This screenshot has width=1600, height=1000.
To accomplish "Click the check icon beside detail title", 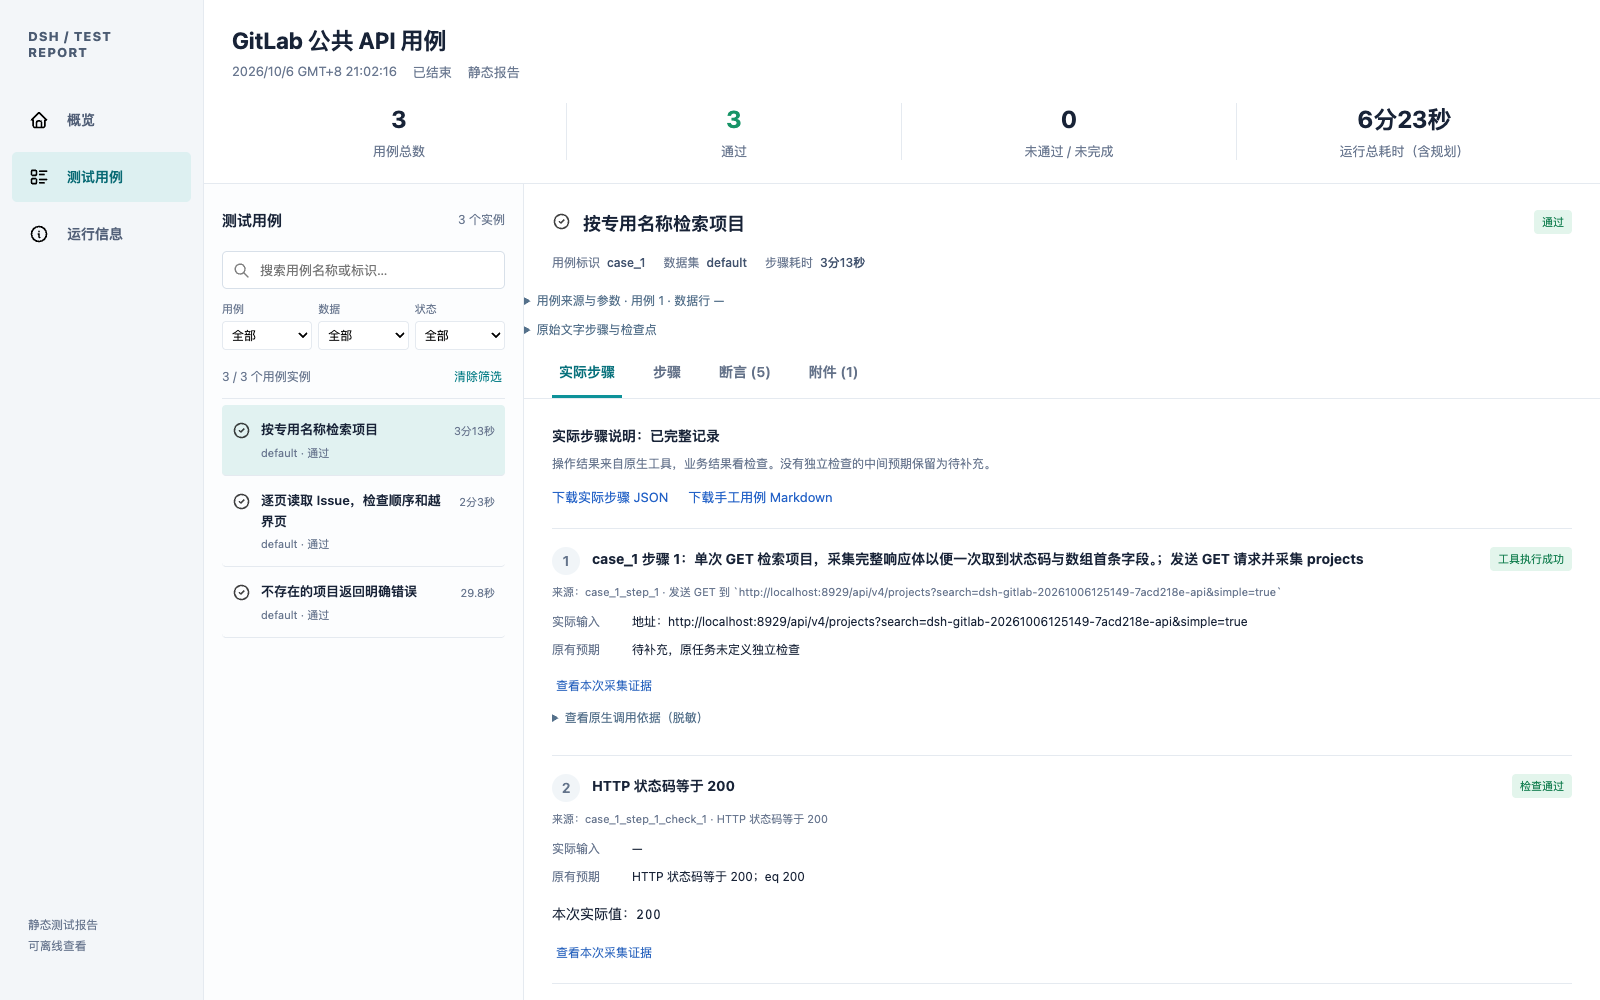I will pyautogui.click(x=562, y=222).
